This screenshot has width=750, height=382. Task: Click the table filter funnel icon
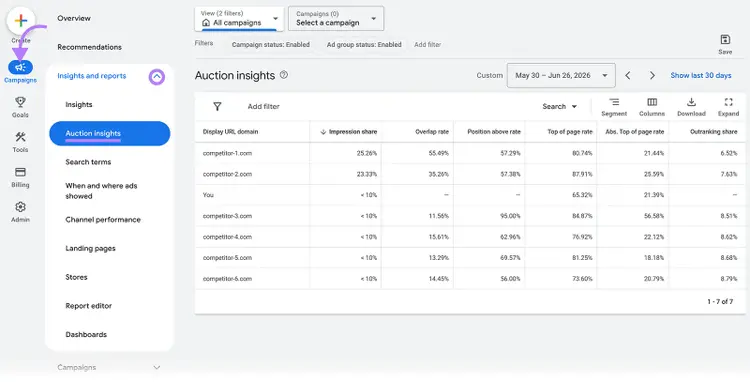point(217,106)
